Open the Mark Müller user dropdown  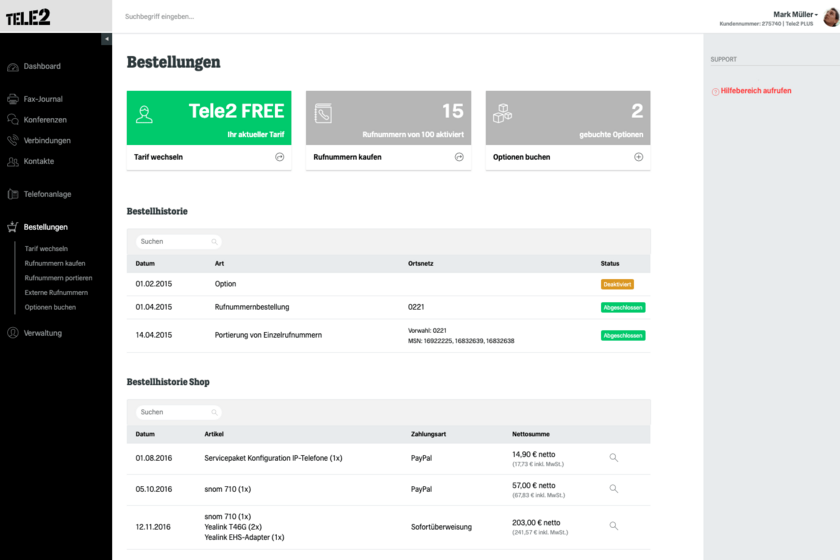point(795,14)
